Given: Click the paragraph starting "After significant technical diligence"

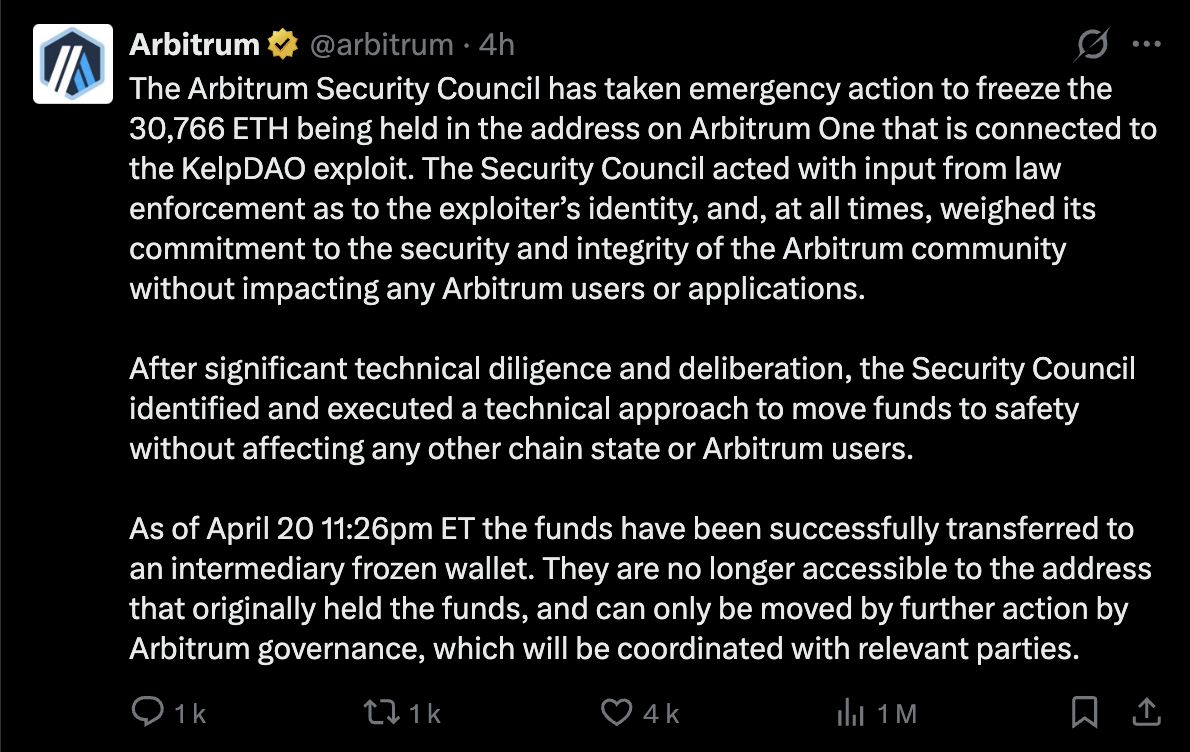Looking at the screenshot, I should tap(632, 408).
